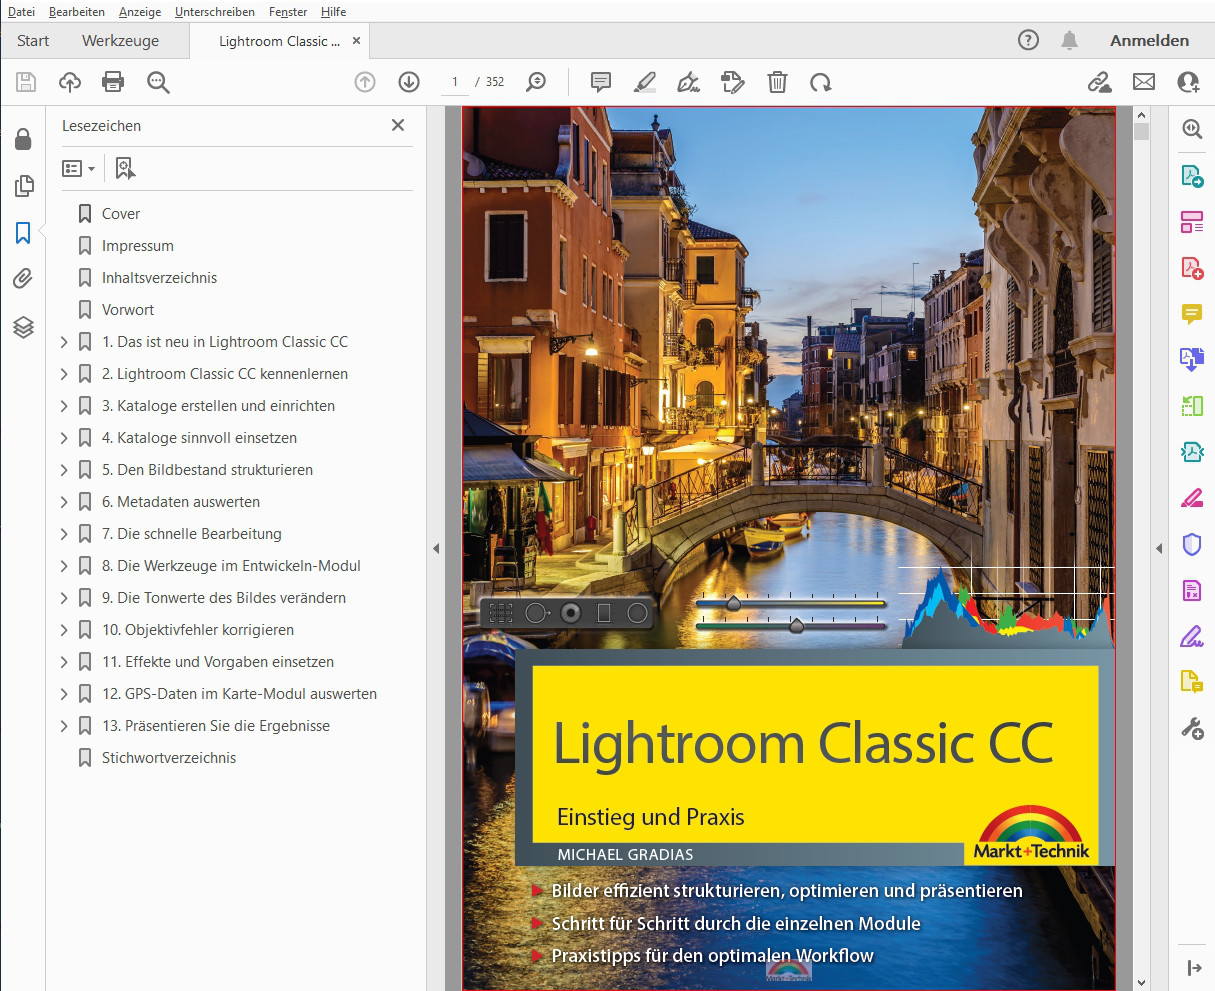Rotate the page with rotate icon
This screenshot has width=1215, height=991.
point(821,82)
